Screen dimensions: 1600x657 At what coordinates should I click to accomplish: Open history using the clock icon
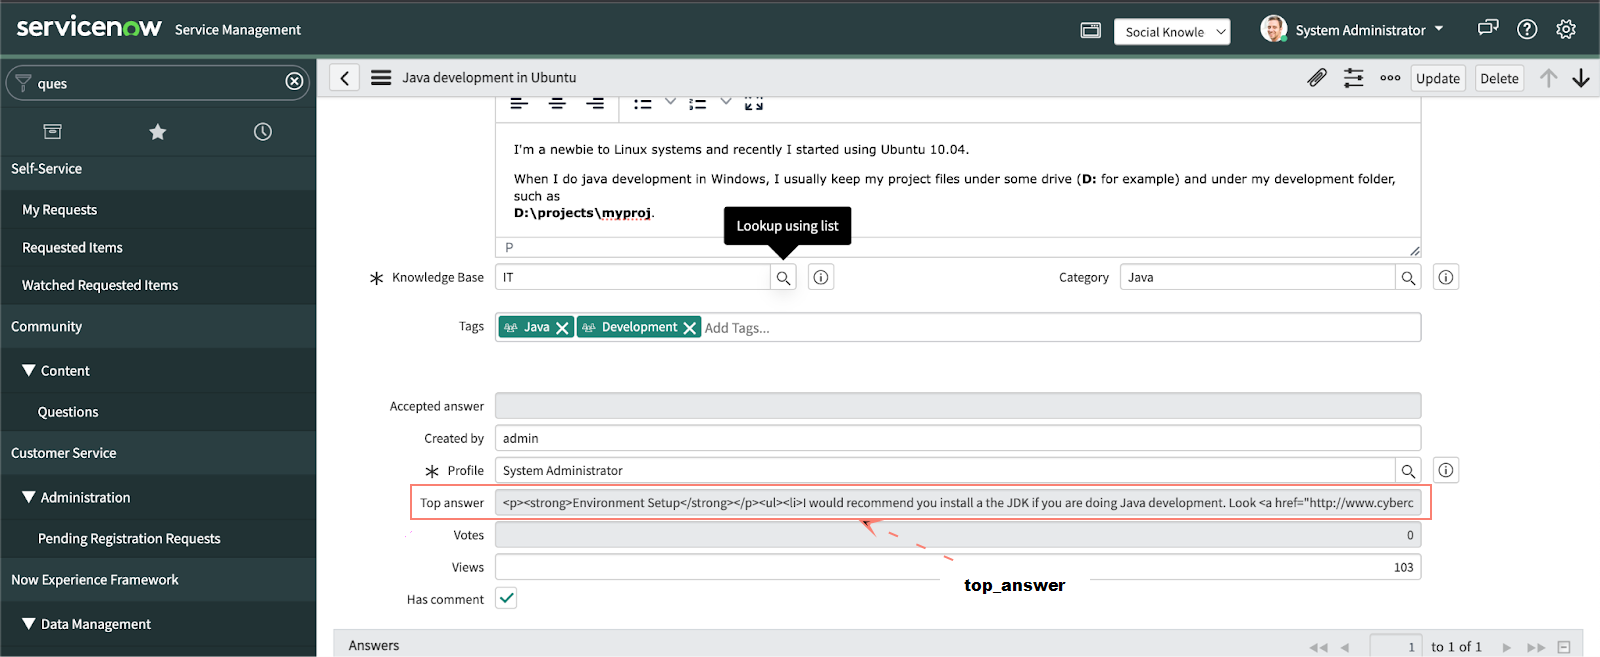point(263,132)
